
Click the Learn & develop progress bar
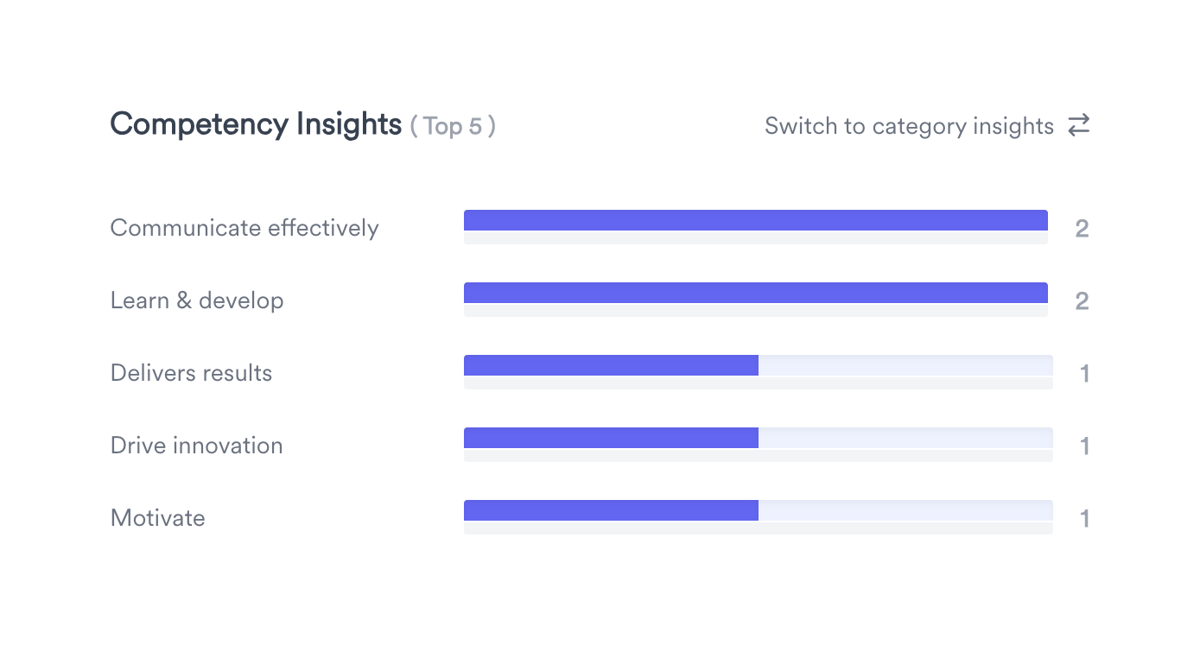click(x=755, y=291)
